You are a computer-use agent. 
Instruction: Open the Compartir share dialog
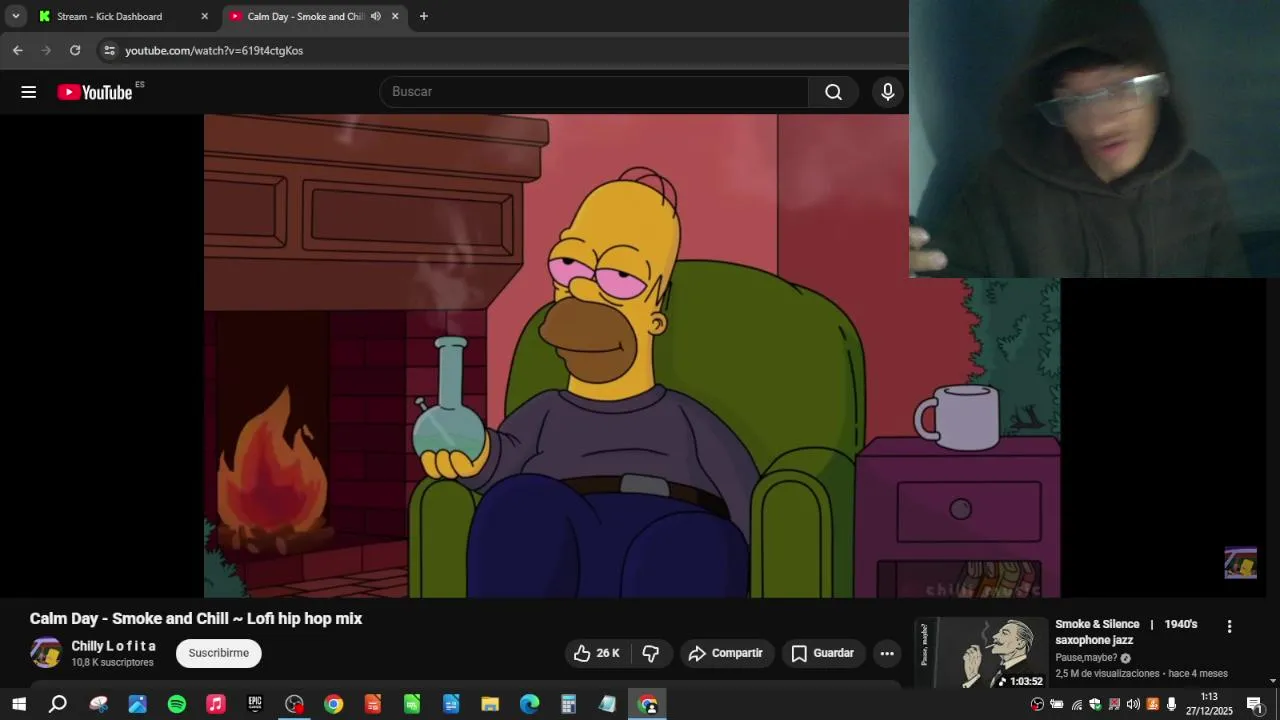click(727, 653)
